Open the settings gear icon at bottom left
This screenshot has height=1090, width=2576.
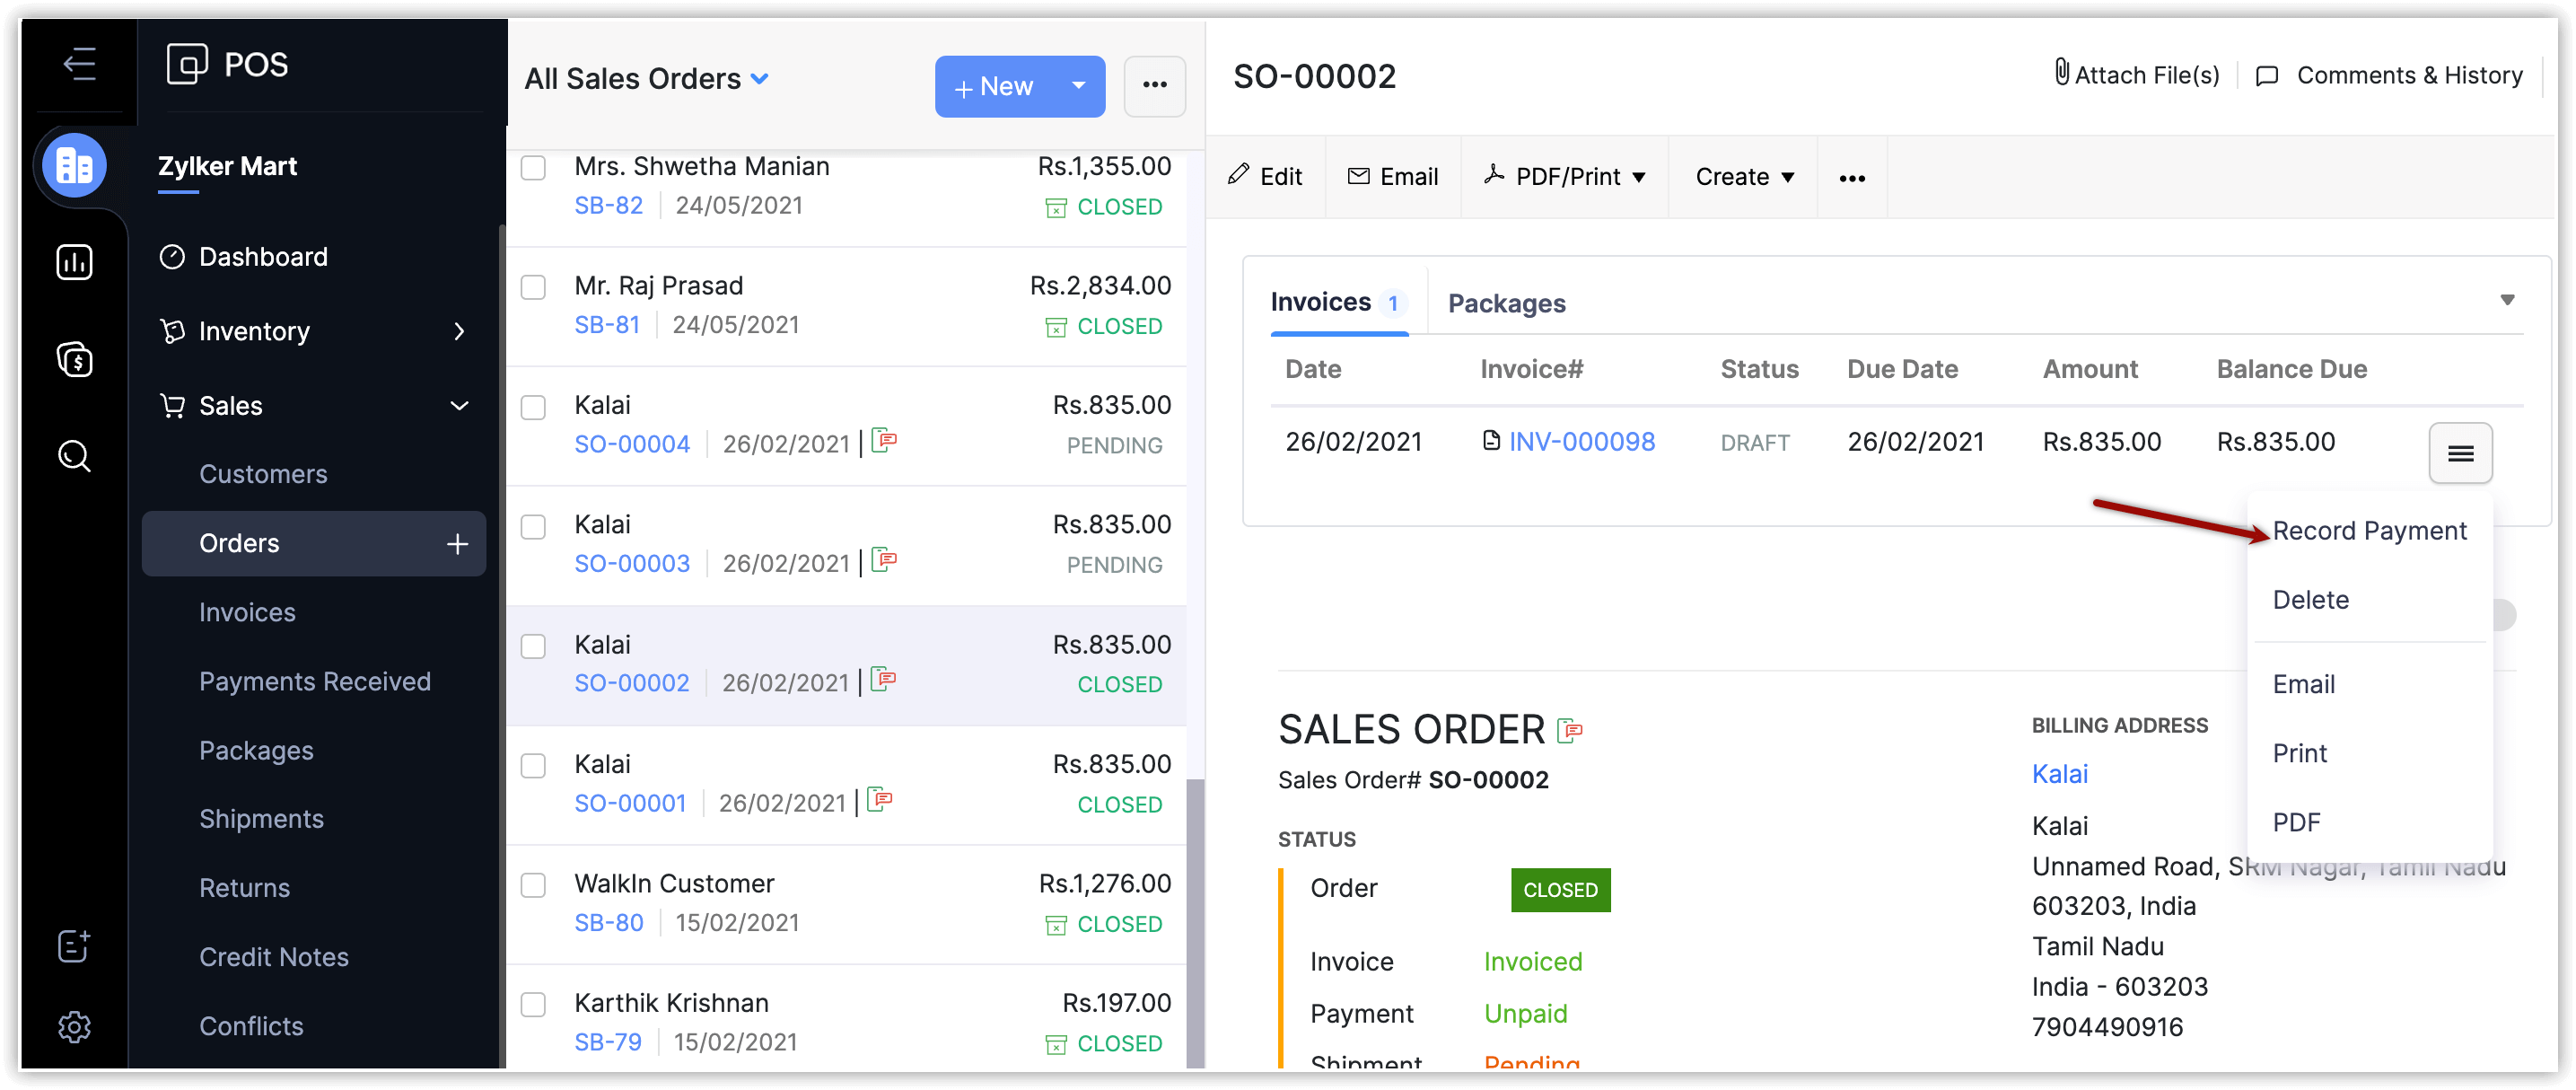74,1026
